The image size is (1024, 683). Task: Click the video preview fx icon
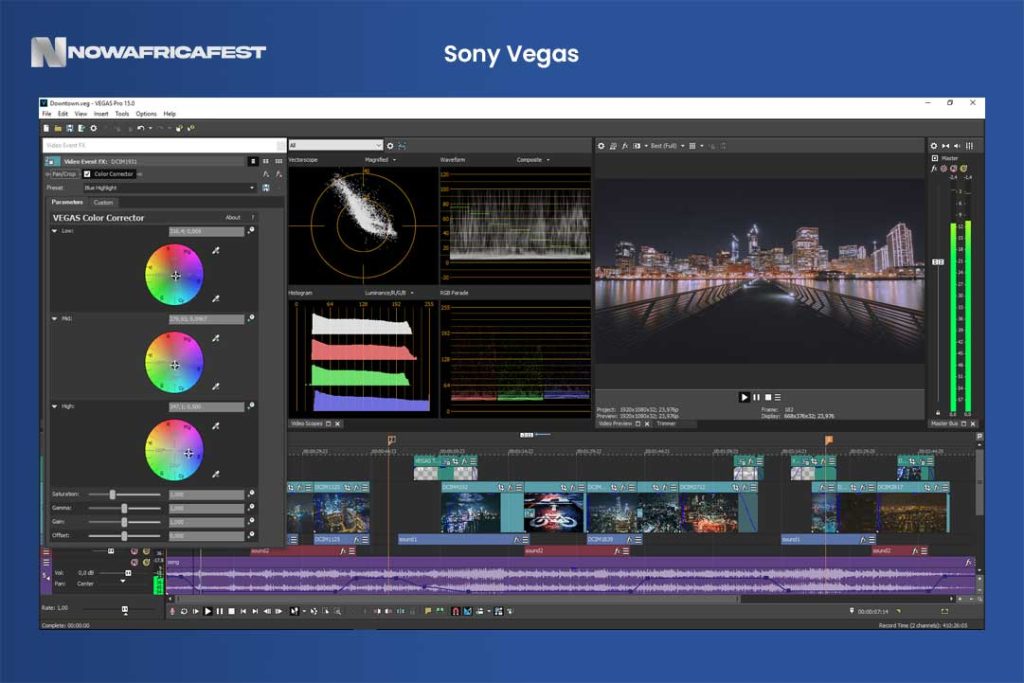pos(624,146)
